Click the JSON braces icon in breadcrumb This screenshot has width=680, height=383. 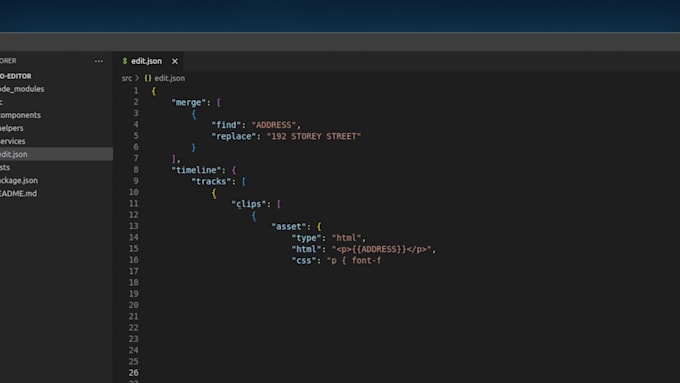(148, 78)
